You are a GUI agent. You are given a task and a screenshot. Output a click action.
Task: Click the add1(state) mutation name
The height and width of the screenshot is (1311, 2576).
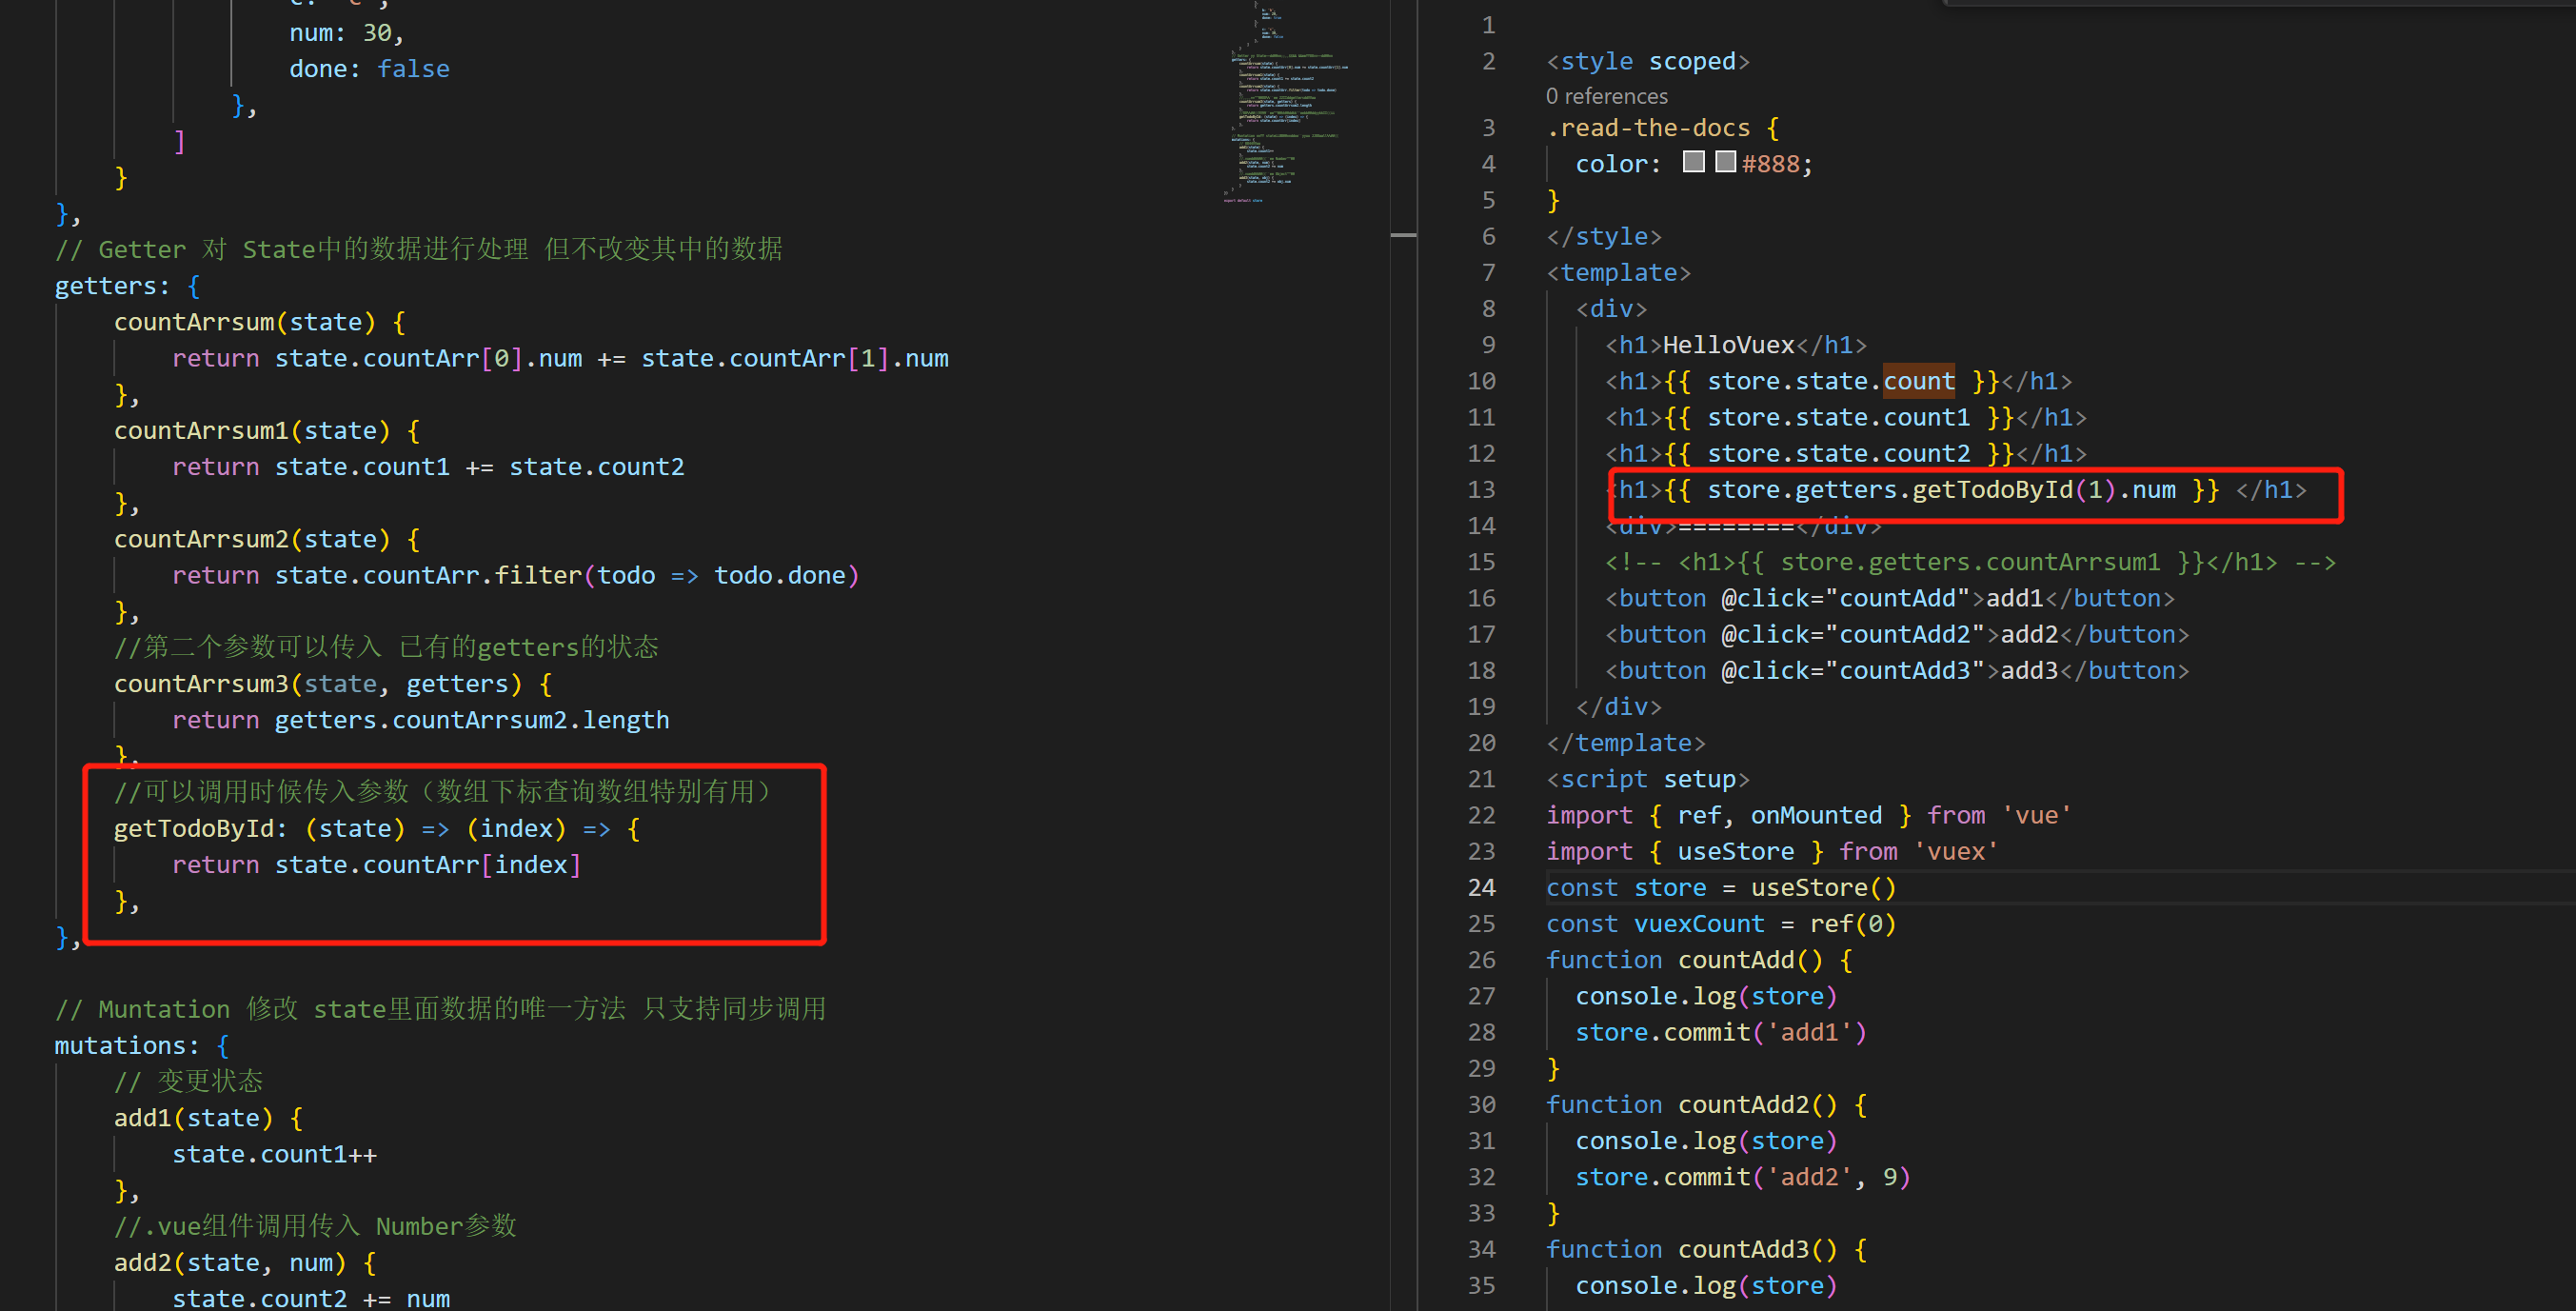[142, 1118]
